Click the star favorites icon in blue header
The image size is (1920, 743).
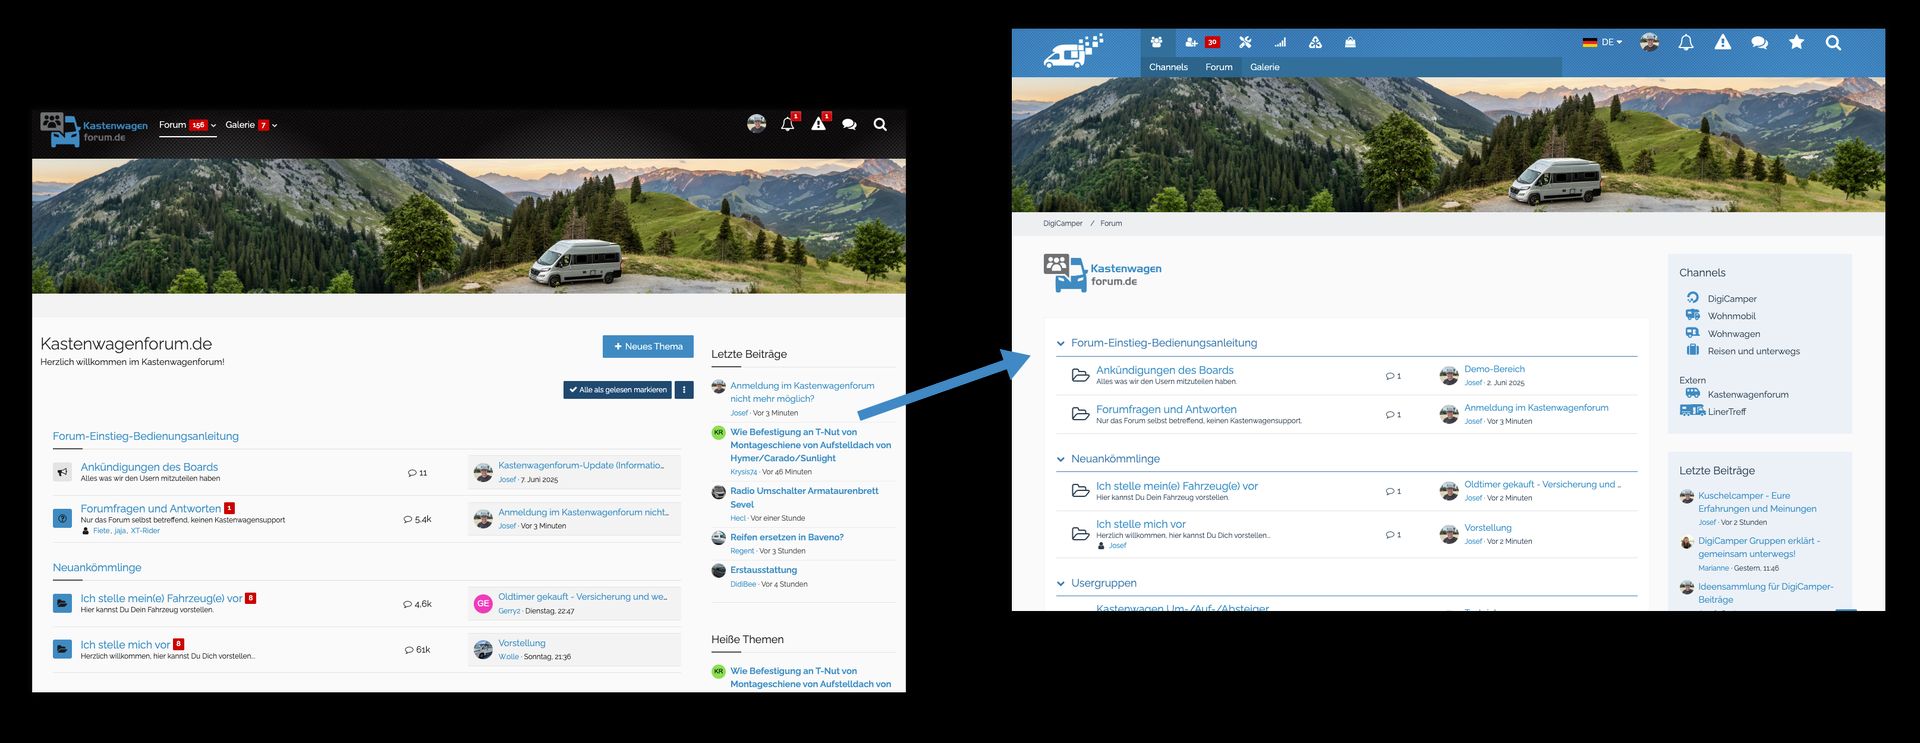(1796, 42)
